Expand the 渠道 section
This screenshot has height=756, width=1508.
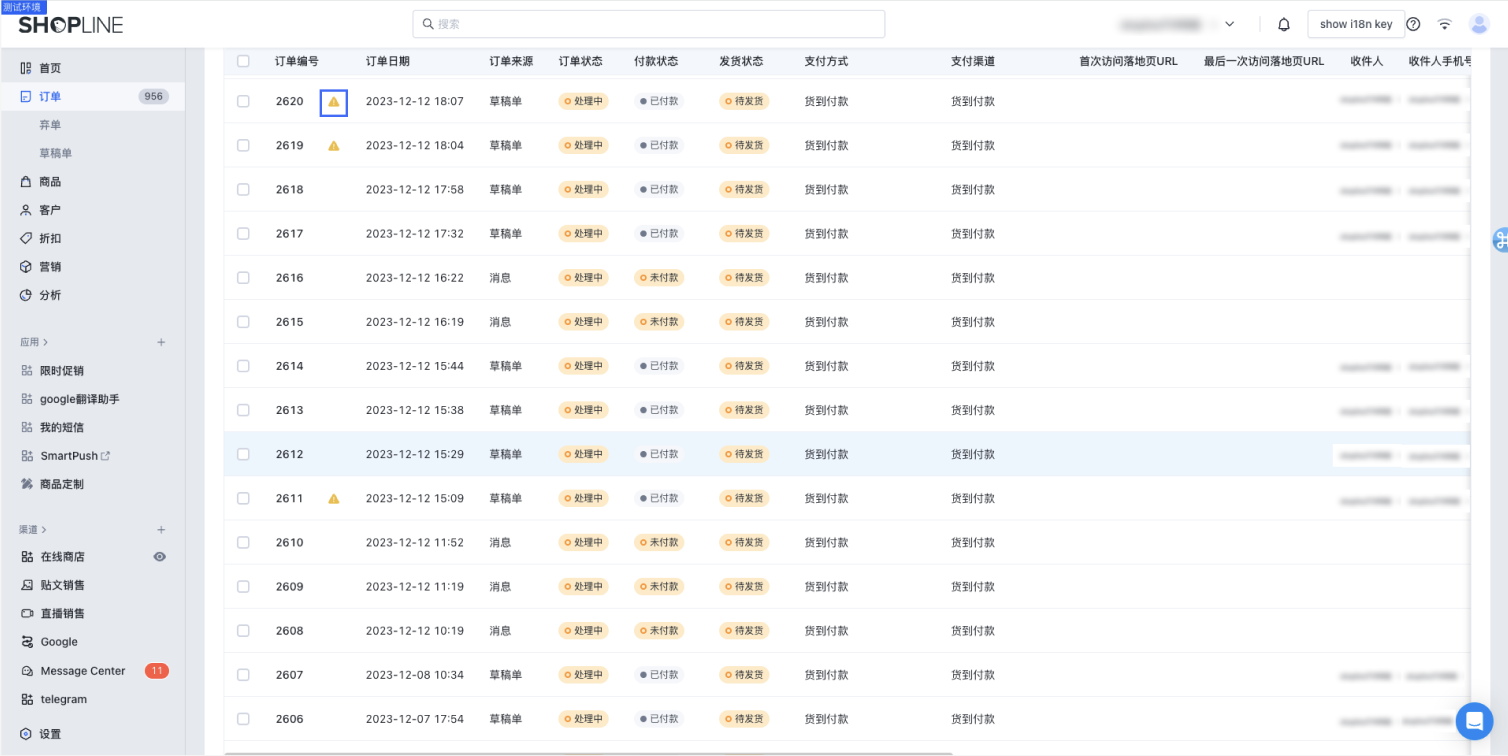[34, 530]
